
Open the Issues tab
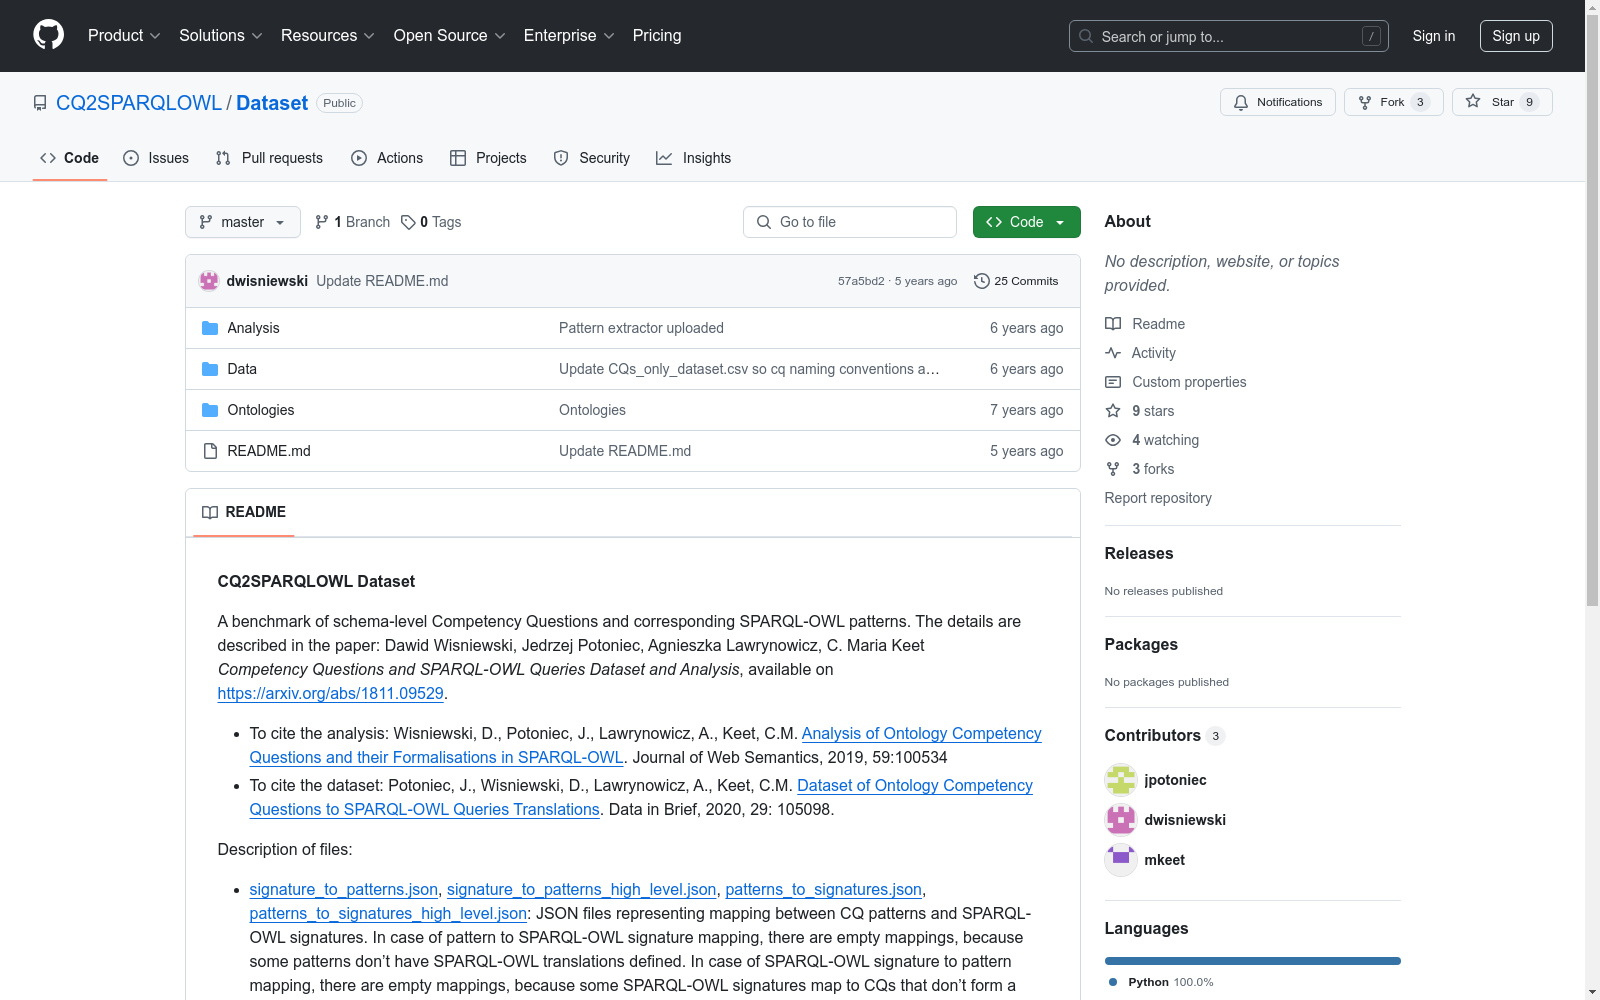(156, 158)
